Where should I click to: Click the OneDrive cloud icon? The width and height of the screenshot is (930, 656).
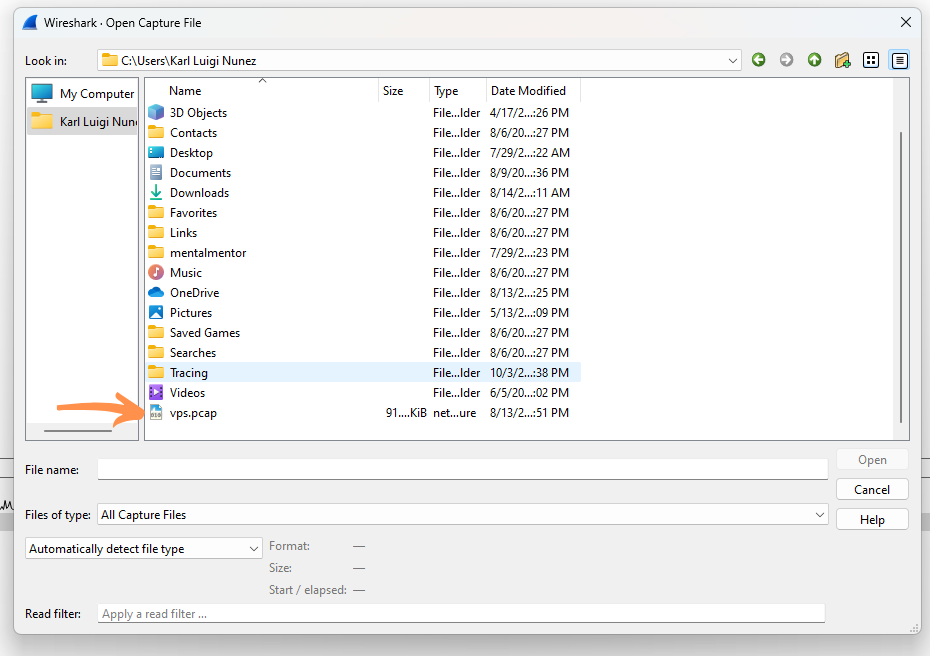156,292
